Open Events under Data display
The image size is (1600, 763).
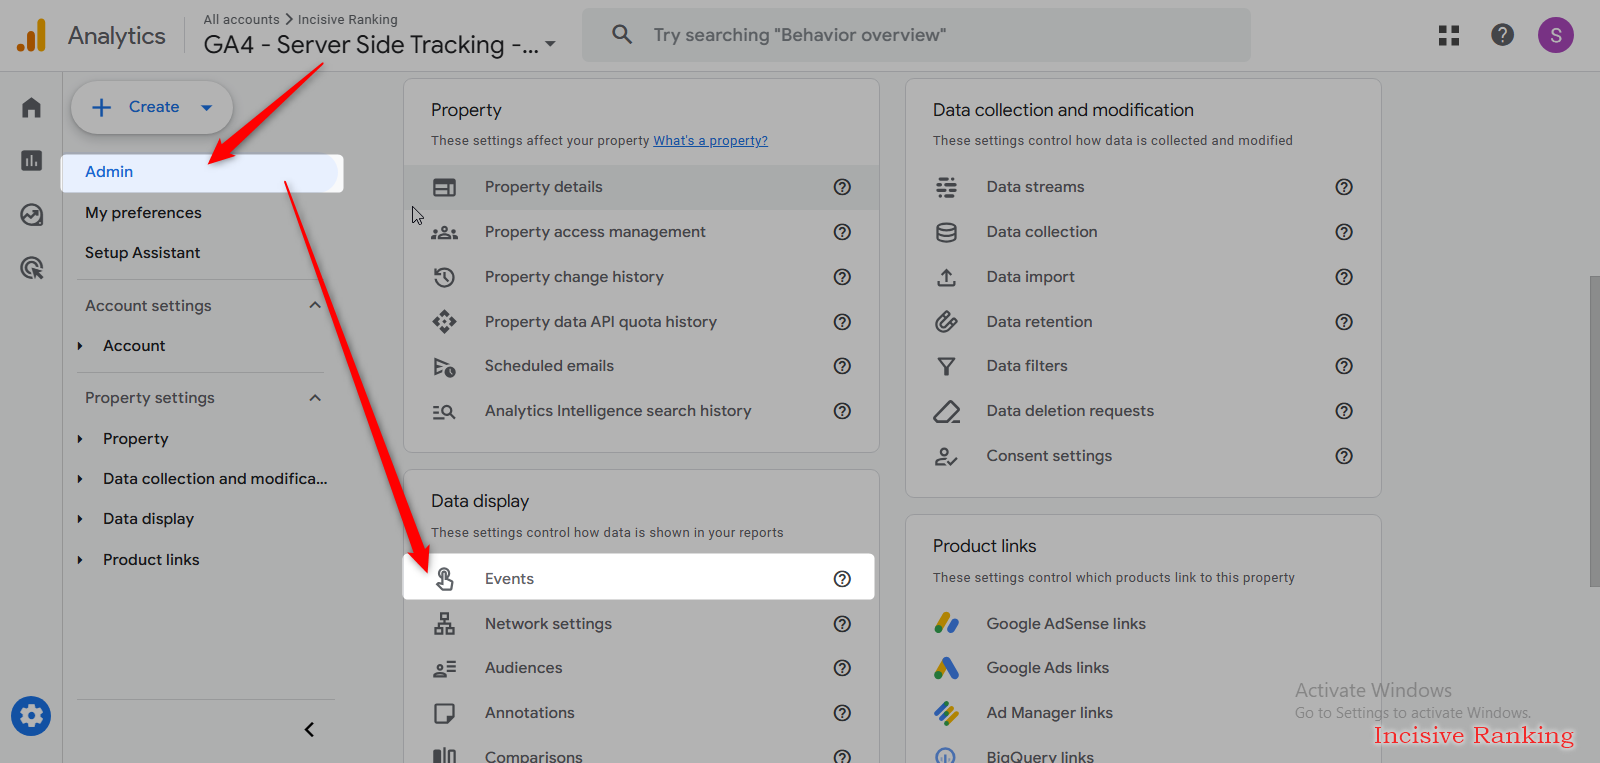point(639,577)
